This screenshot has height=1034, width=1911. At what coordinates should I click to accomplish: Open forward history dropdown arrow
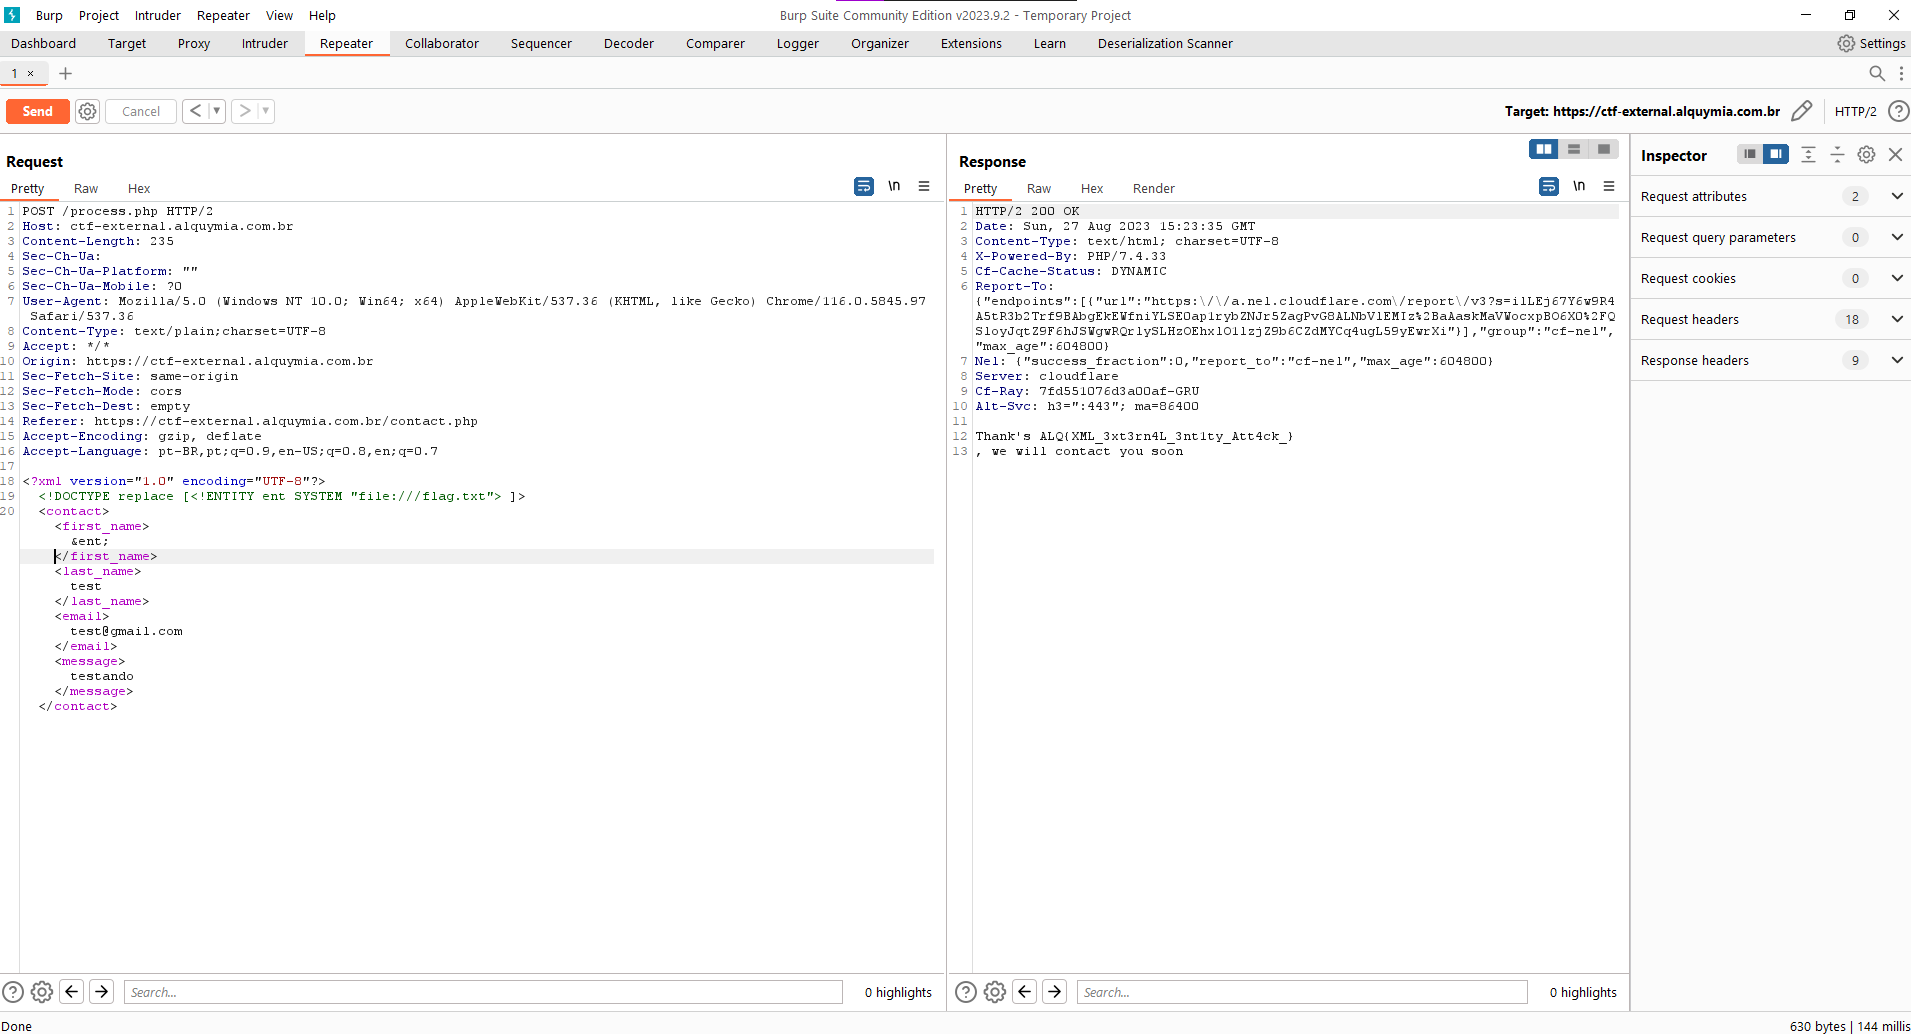pyautogui.click(x=266, y=111)
